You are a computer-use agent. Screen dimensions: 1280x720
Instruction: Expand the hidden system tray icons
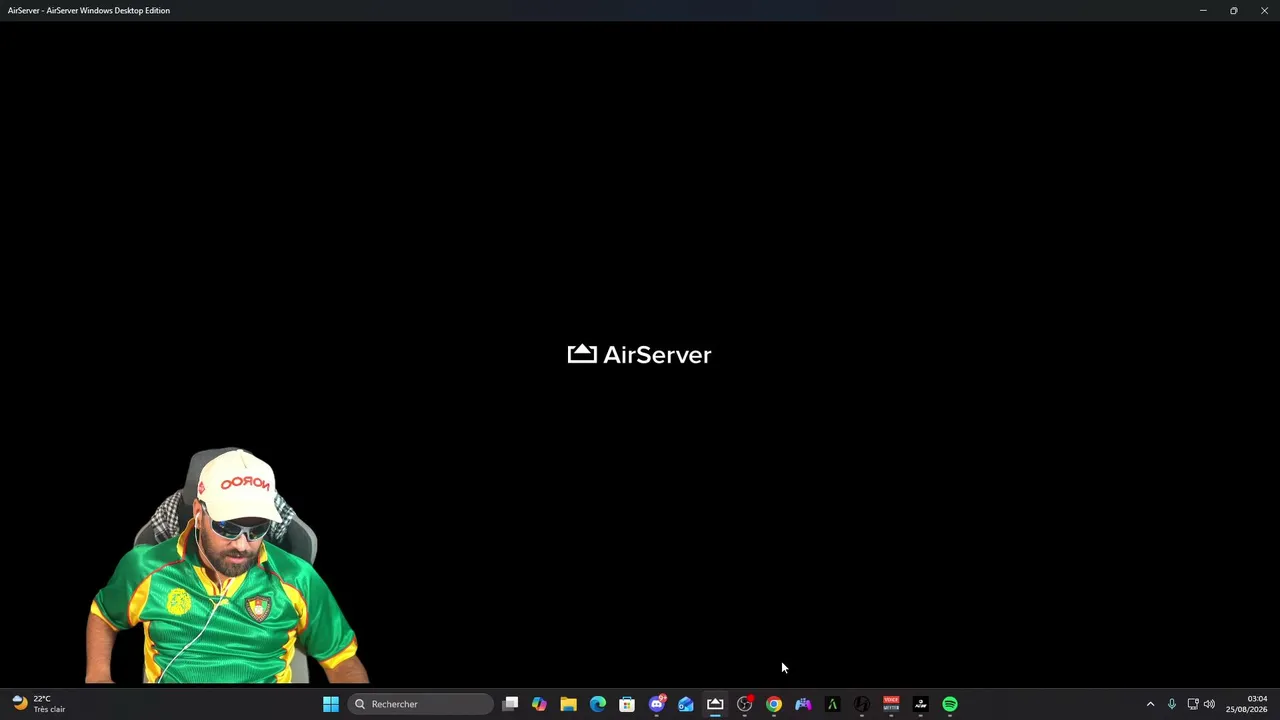[1150, 704]
